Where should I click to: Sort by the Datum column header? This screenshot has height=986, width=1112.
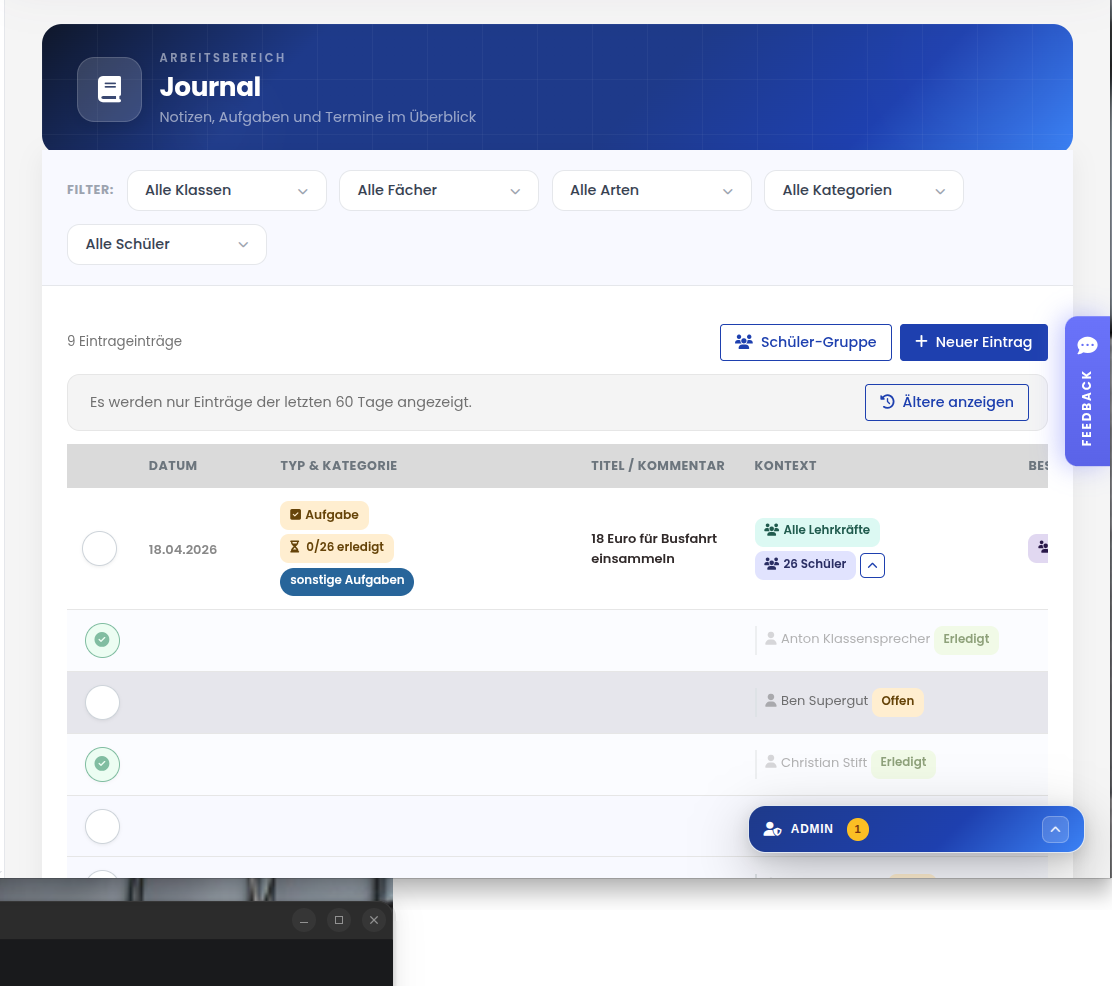173,466
